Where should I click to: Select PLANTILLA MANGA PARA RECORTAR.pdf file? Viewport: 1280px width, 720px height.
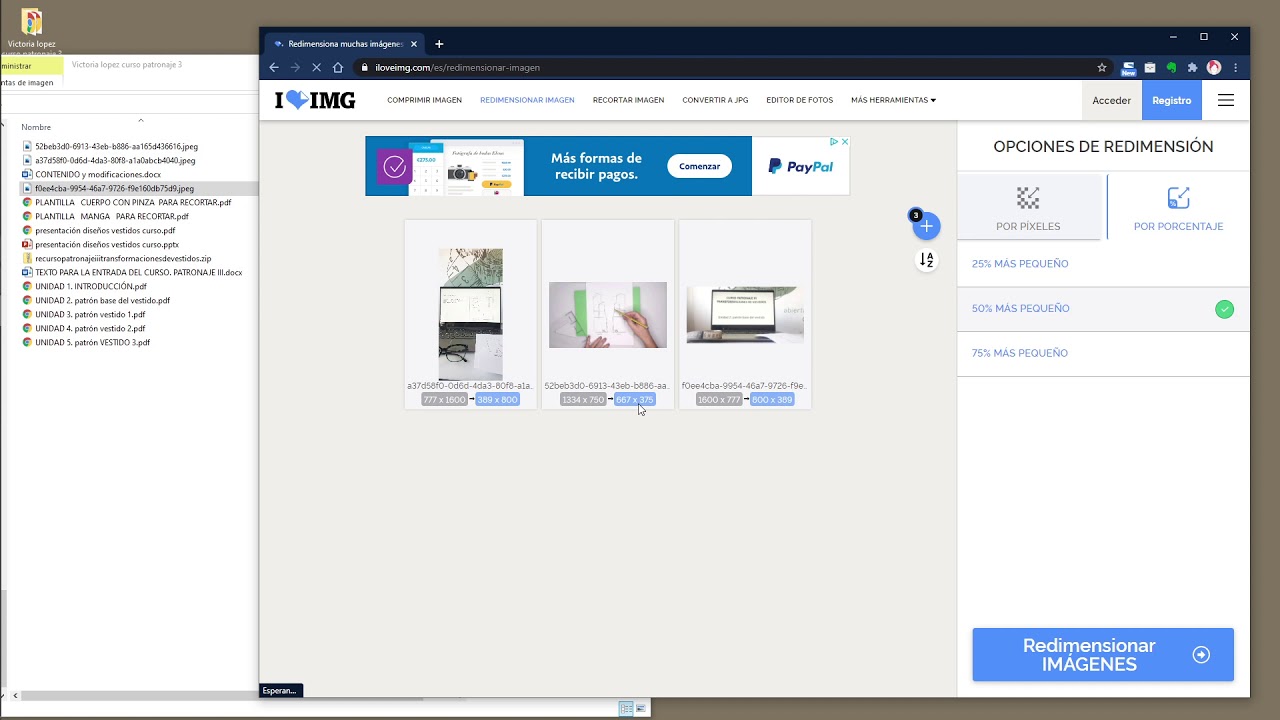112,216
